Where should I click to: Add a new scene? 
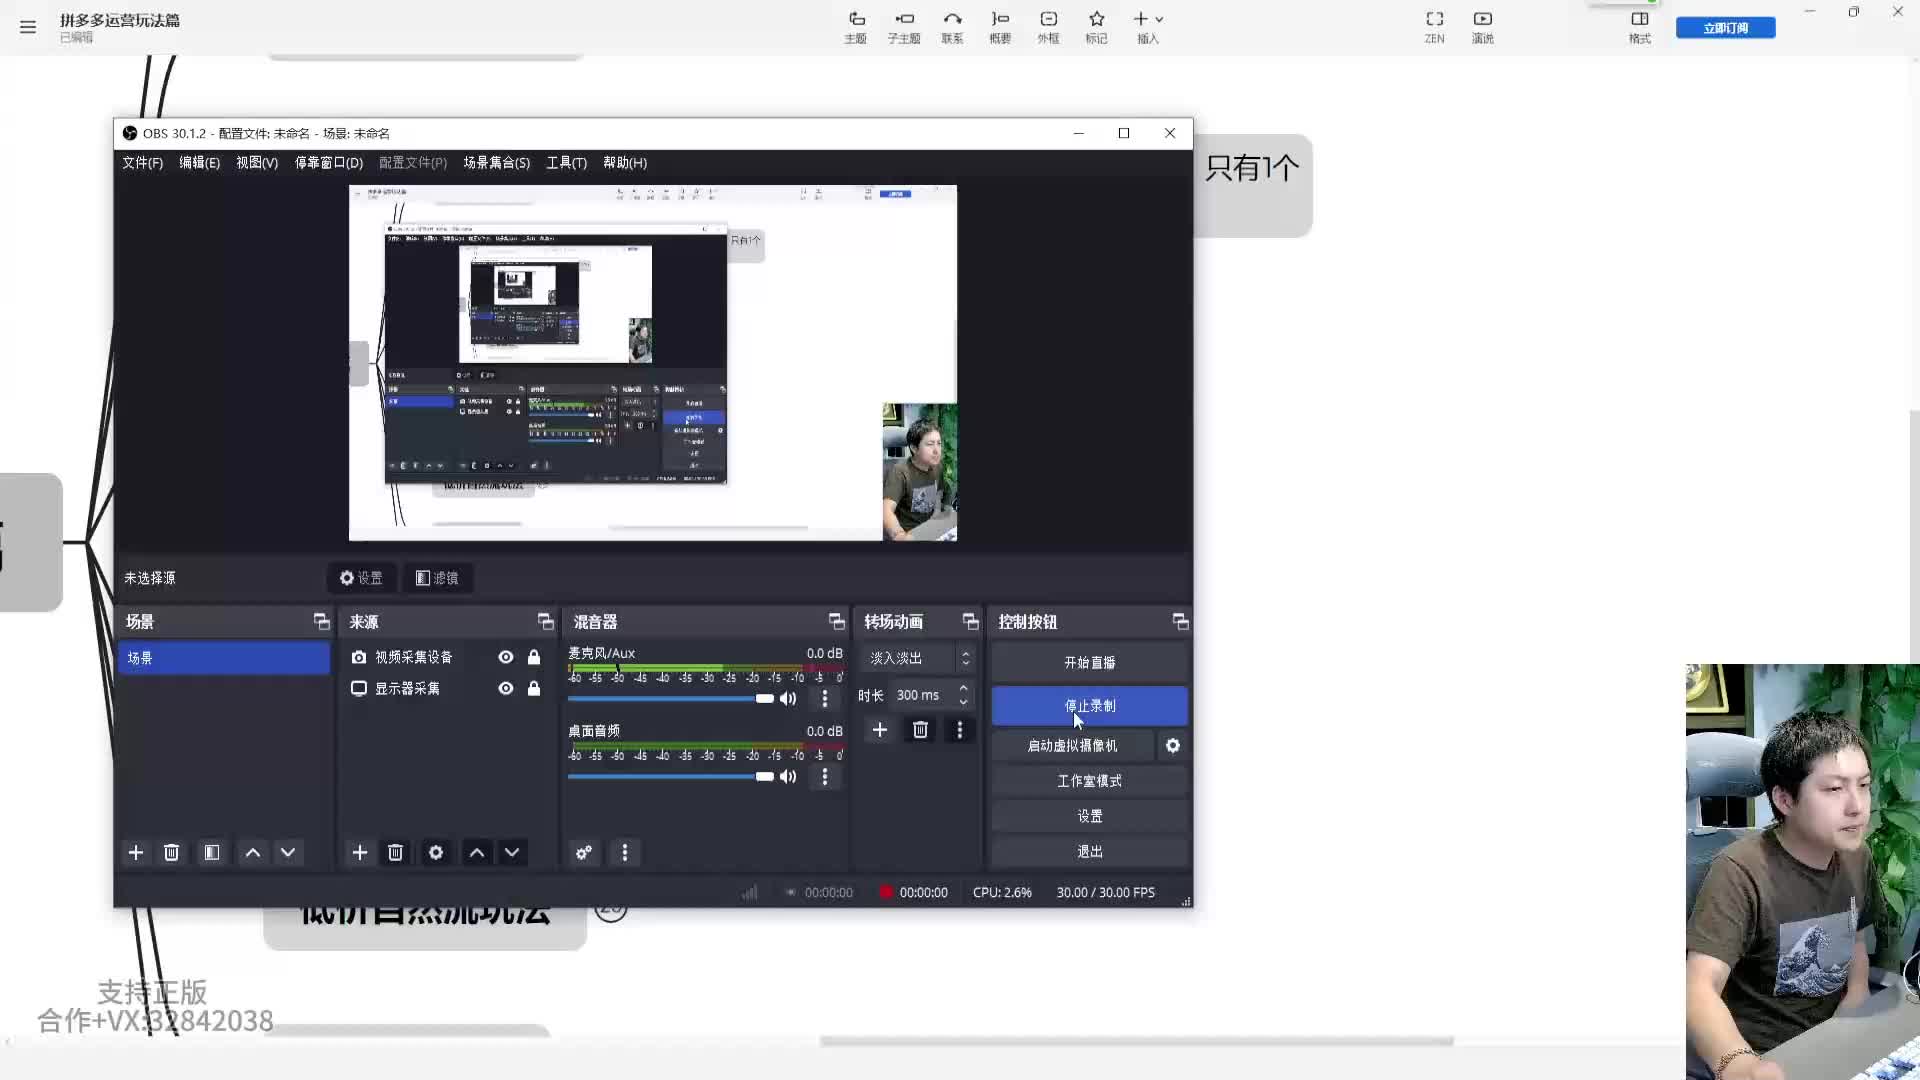tap(136, 852)
